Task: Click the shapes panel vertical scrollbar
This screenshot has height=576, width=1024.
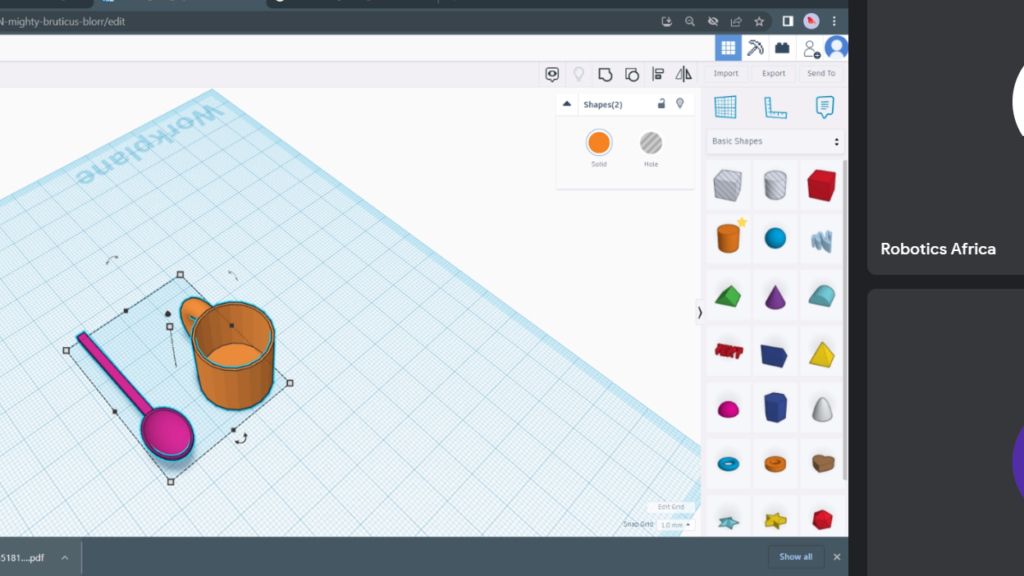Action: pos(845,320)
